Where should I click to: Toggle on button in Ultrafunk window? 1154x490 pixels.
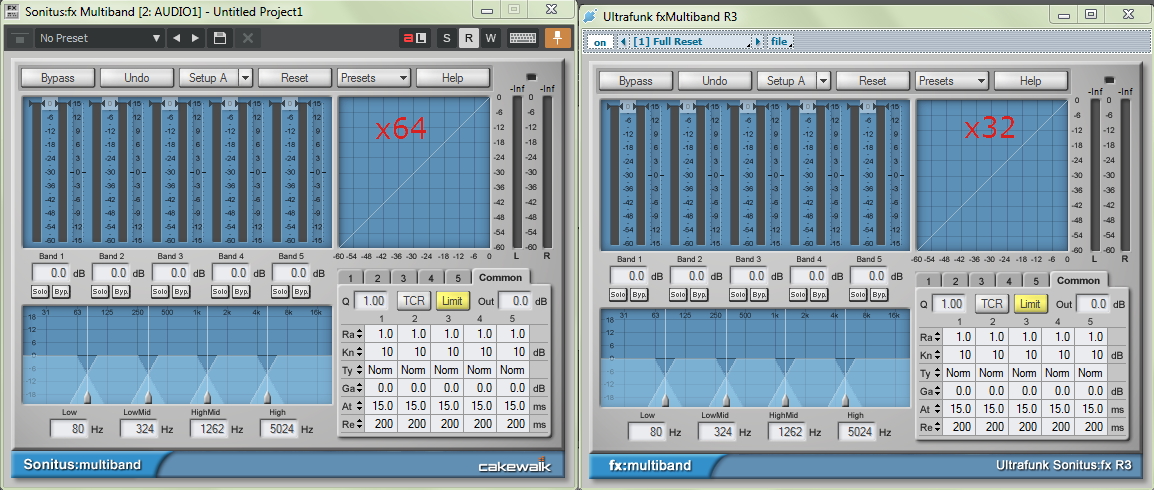coord(600,43)
